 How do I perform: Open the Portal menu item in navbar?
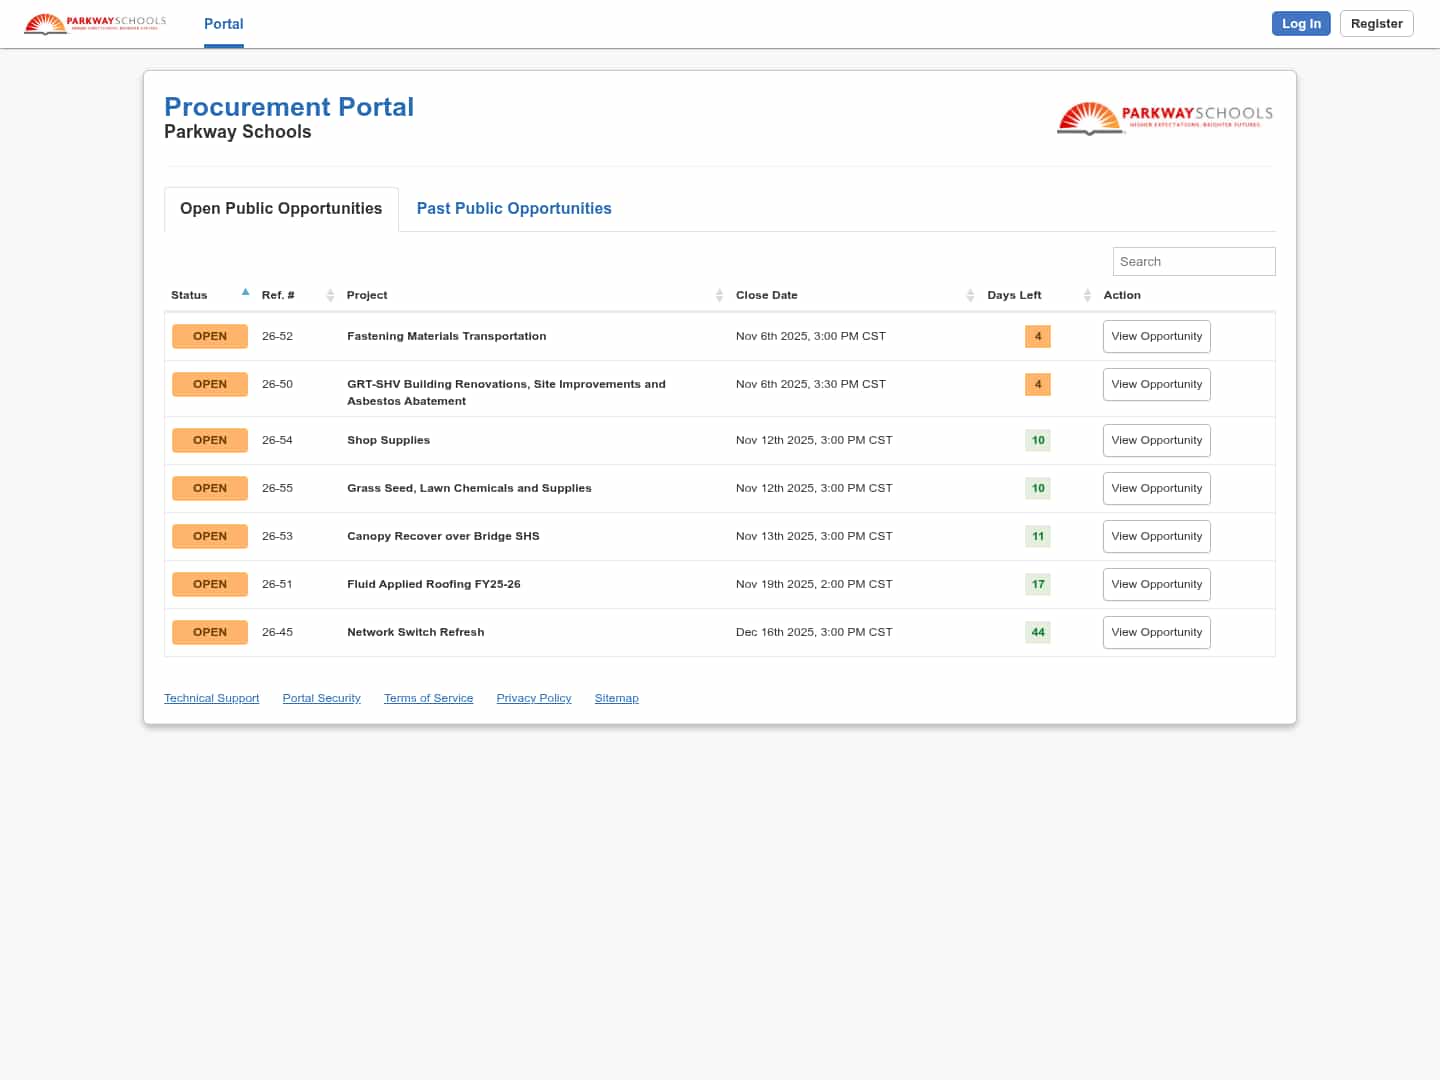click(223, 24)
